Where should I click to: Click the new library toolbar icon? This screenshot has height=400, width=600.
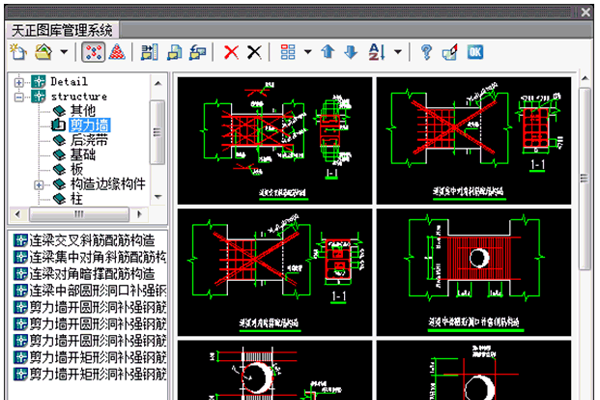tap(18, 52)
